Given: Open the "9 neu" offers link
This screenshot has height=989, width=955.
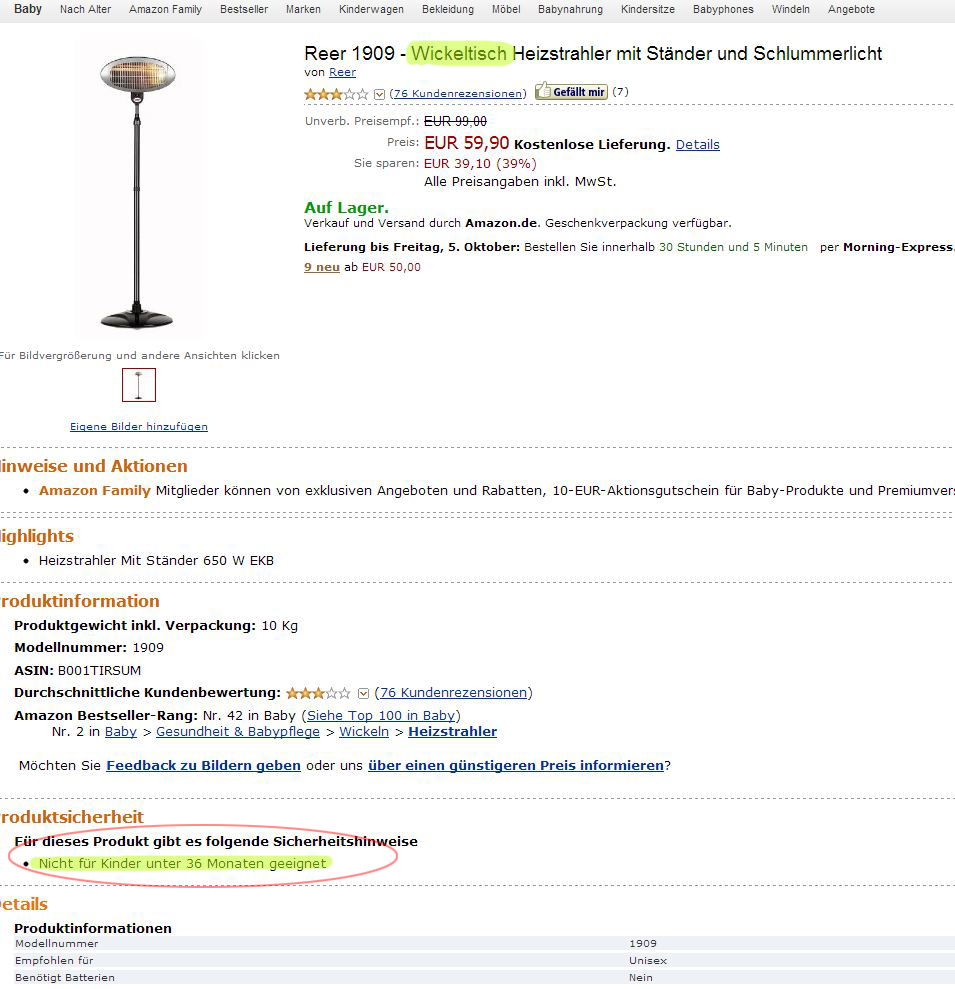Looking at the screenshot, I should tap(322, 267).
